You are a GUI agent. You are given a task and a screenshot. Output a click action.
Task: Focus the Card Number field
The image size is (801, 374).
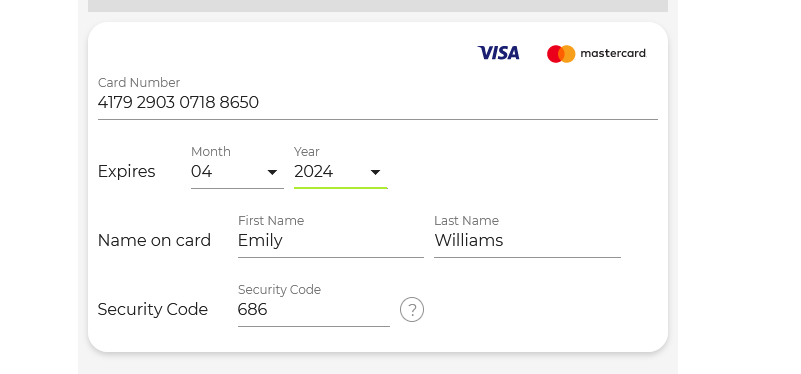[x=378, y=103]
